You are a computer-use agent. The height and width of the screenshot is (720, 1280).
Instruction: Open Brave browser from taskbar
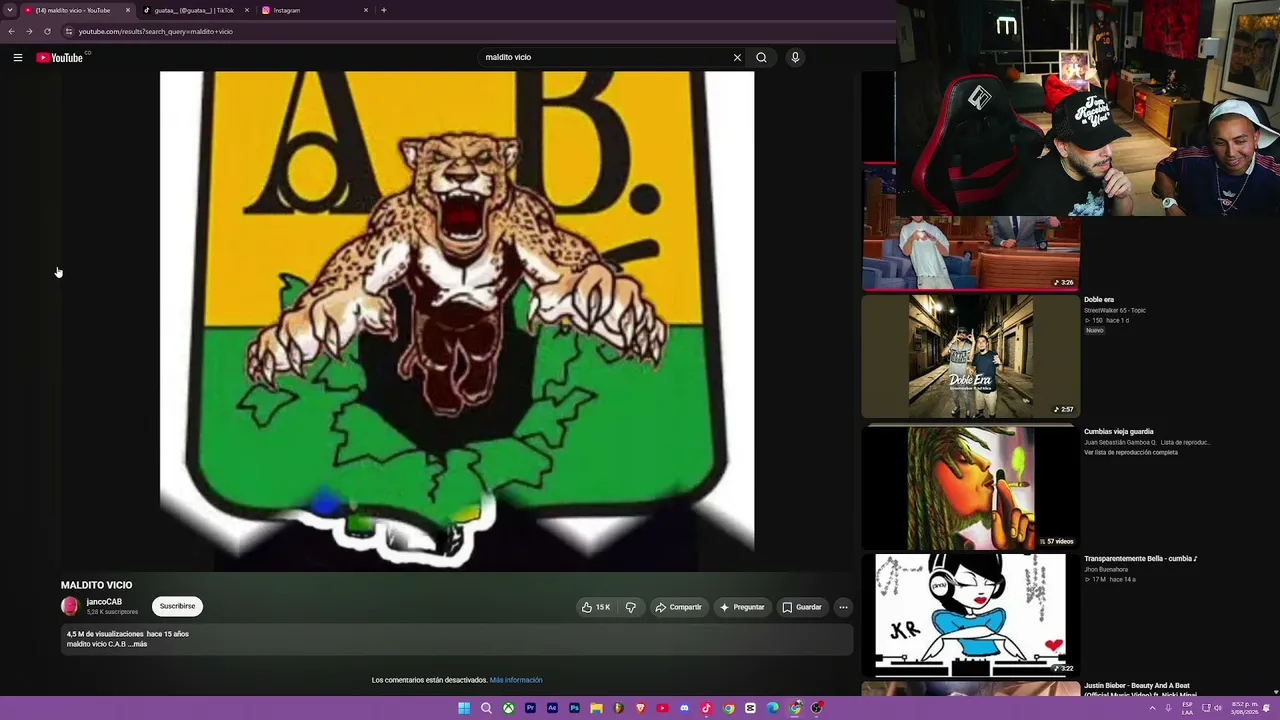[640, 708]
